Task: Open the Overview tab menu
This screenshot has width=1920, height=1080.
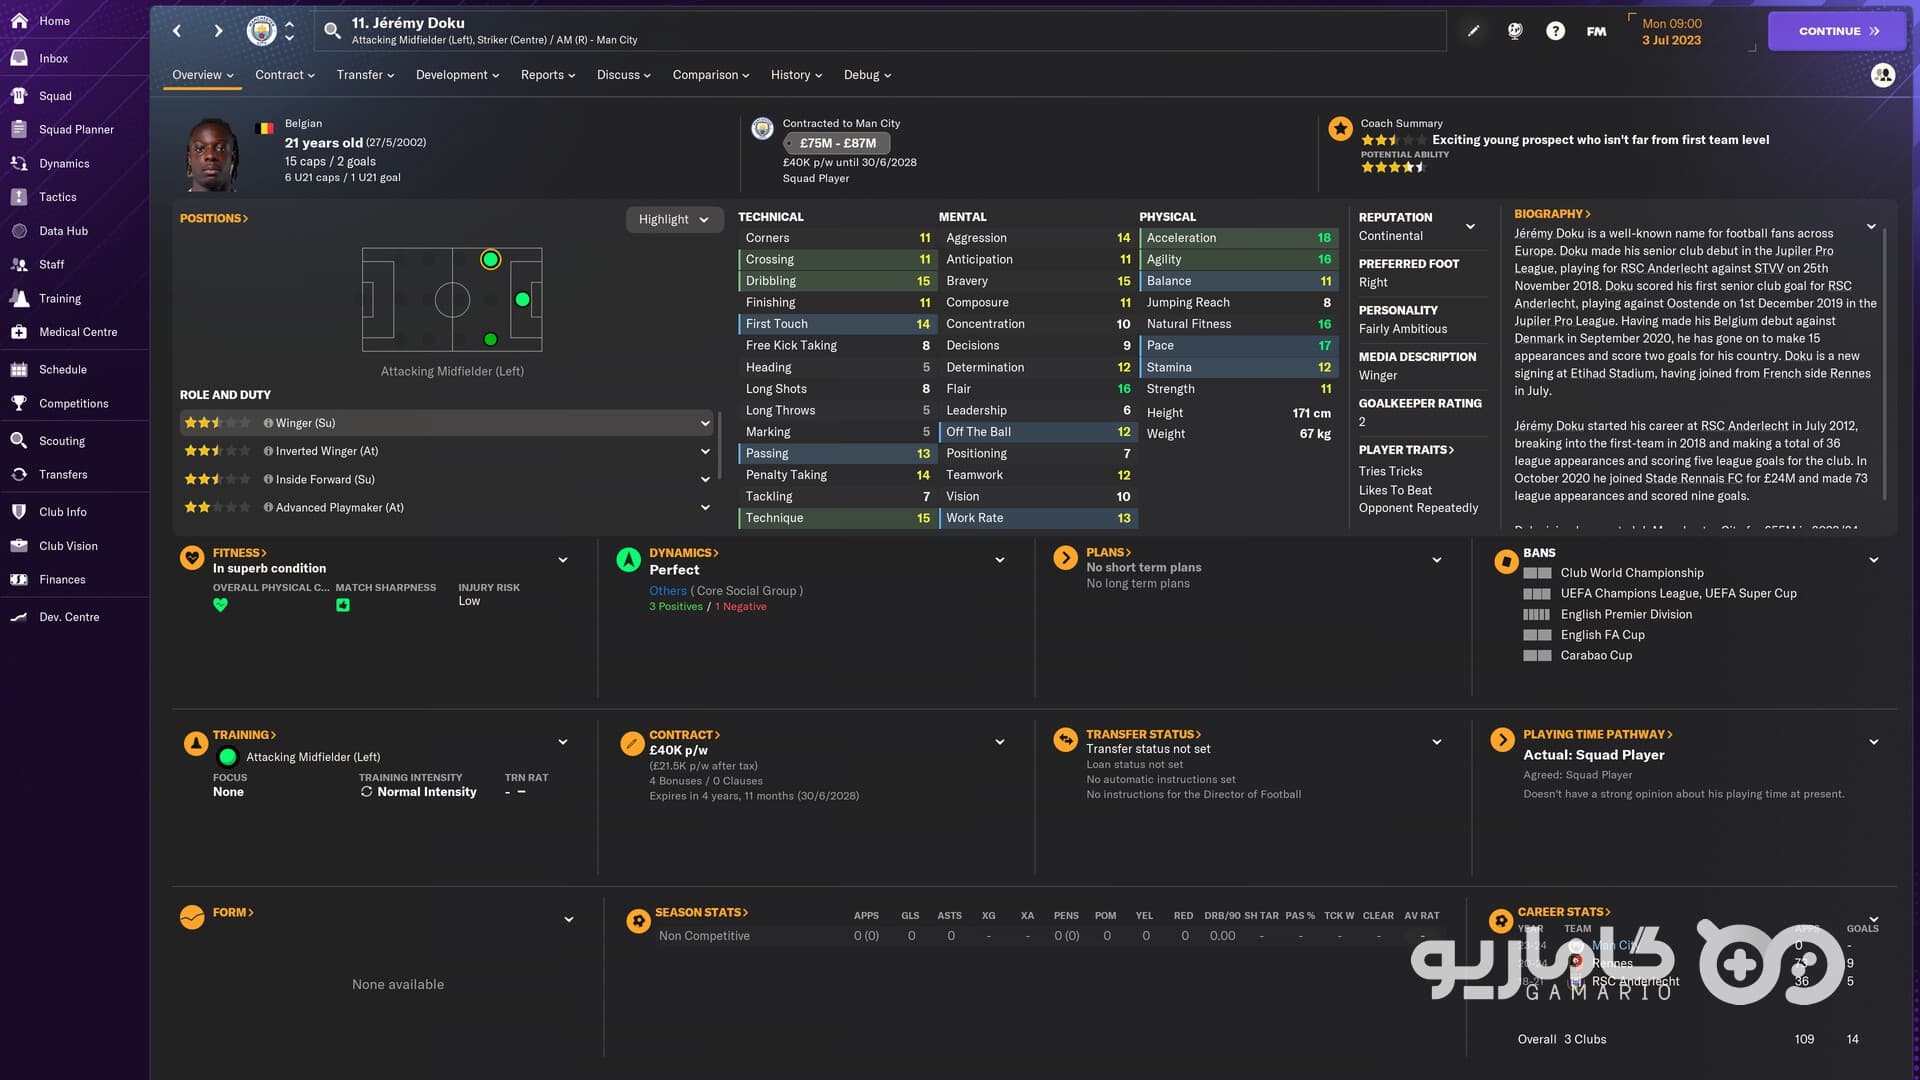Action: point(203,75)
